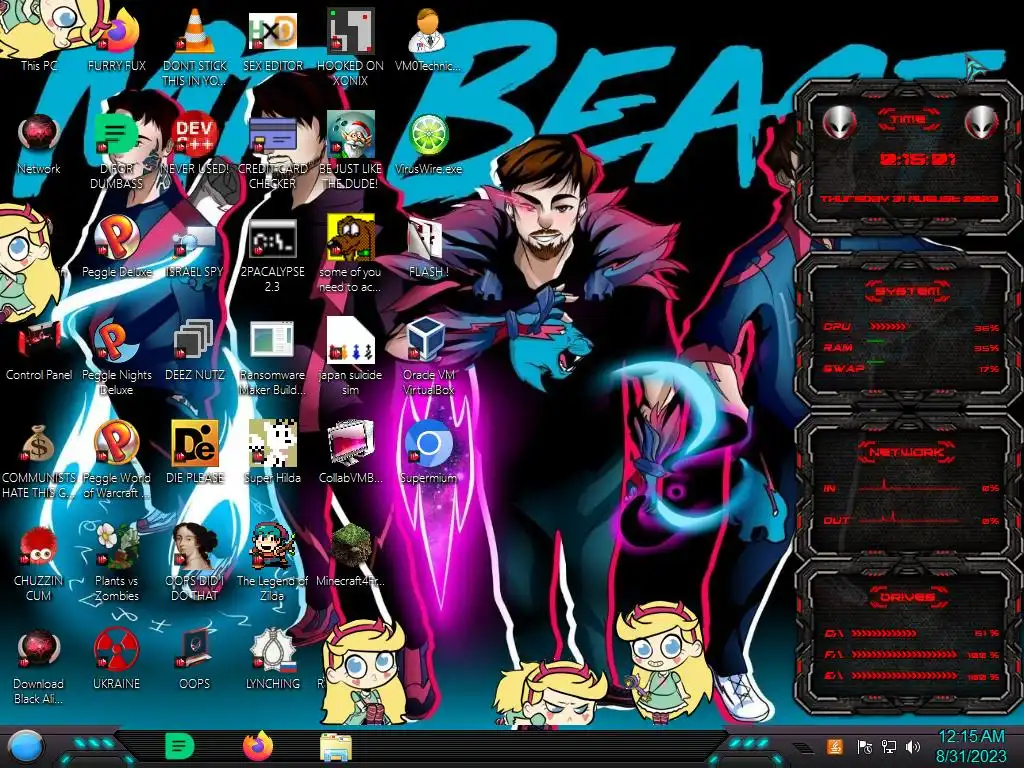Open the Super Hilda game icon
This screenshot has height=768, width=1024.
(272, 453)
